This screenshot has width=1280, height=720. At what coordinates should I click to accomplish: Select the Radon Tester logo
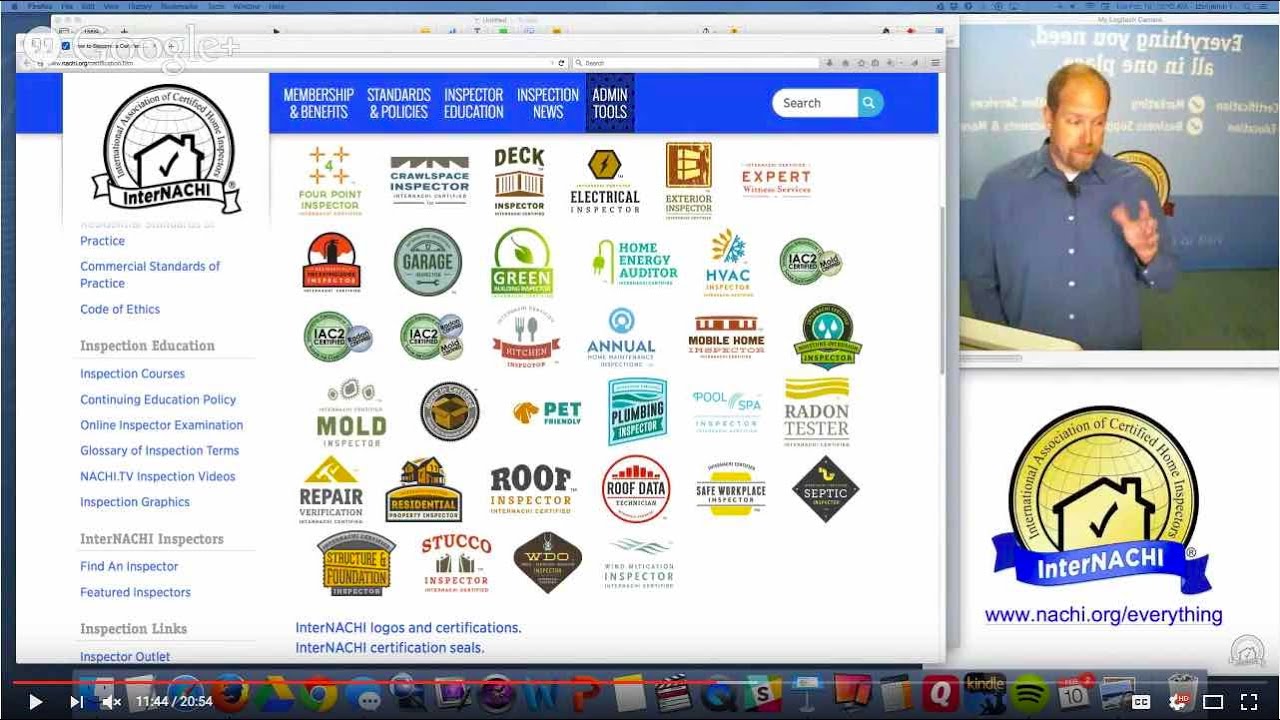pos(817,411)
